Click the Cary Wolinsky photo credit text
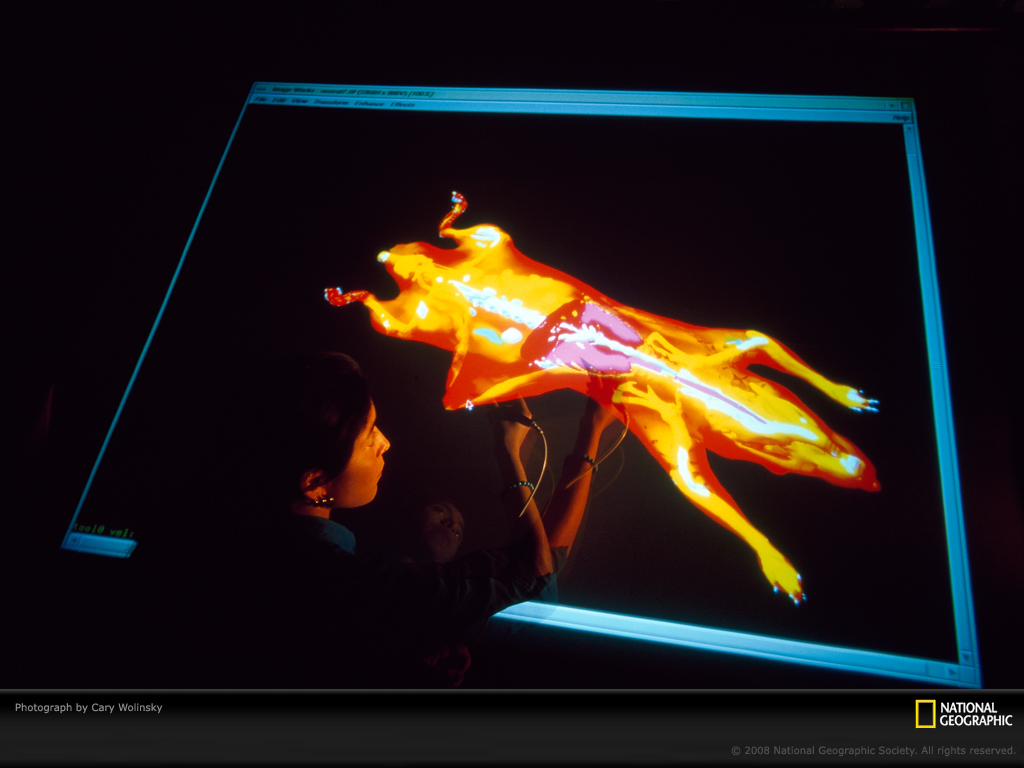 [89, 707]
